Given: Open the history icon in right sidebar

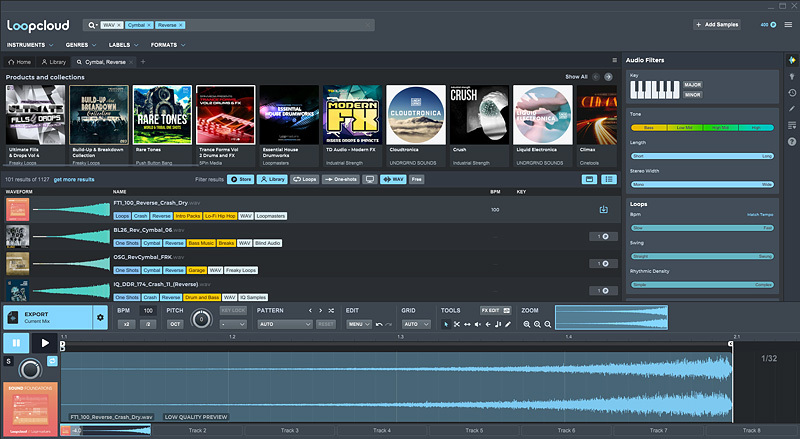Looking at the screenshot, I should click(x=792, y=91).
